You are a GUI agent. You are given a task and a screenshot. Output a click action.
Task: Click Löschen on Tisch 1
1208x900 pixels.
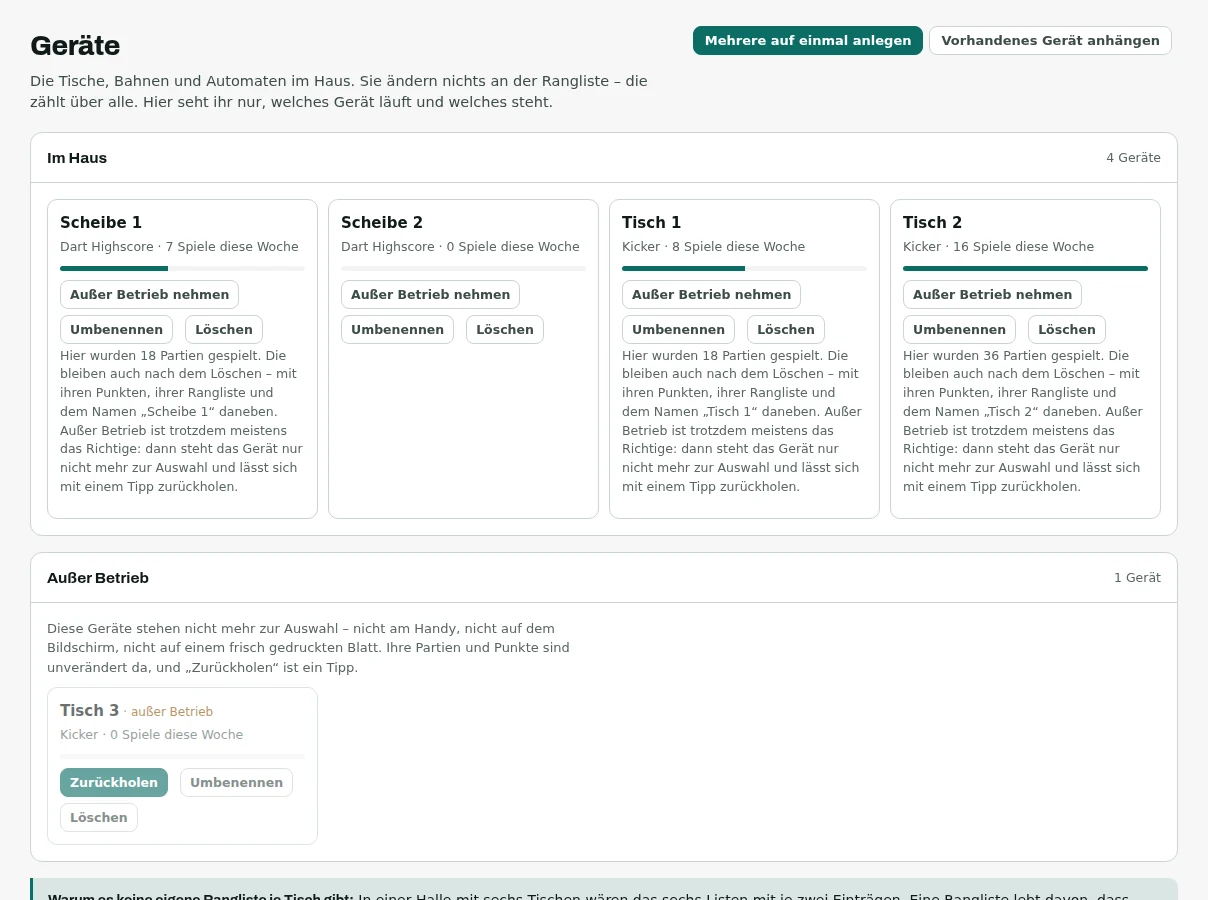point(786,329)
